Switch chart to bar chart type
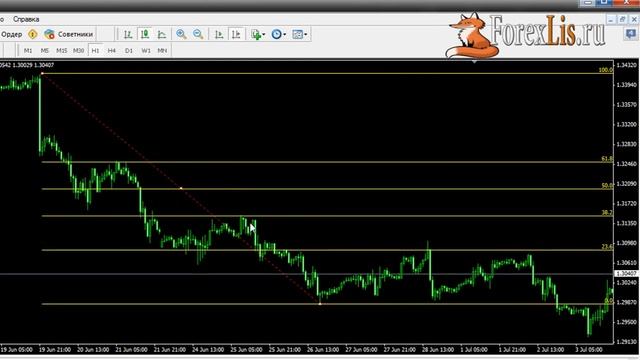The image size is (640, 360). pos(128,34)
